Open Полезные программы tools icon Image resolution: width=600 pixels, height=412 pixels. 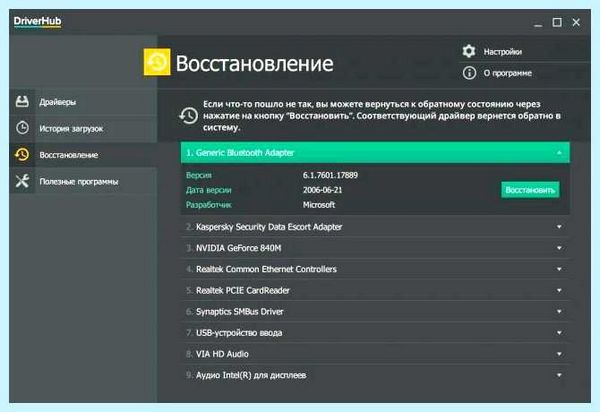coord(22,181)
